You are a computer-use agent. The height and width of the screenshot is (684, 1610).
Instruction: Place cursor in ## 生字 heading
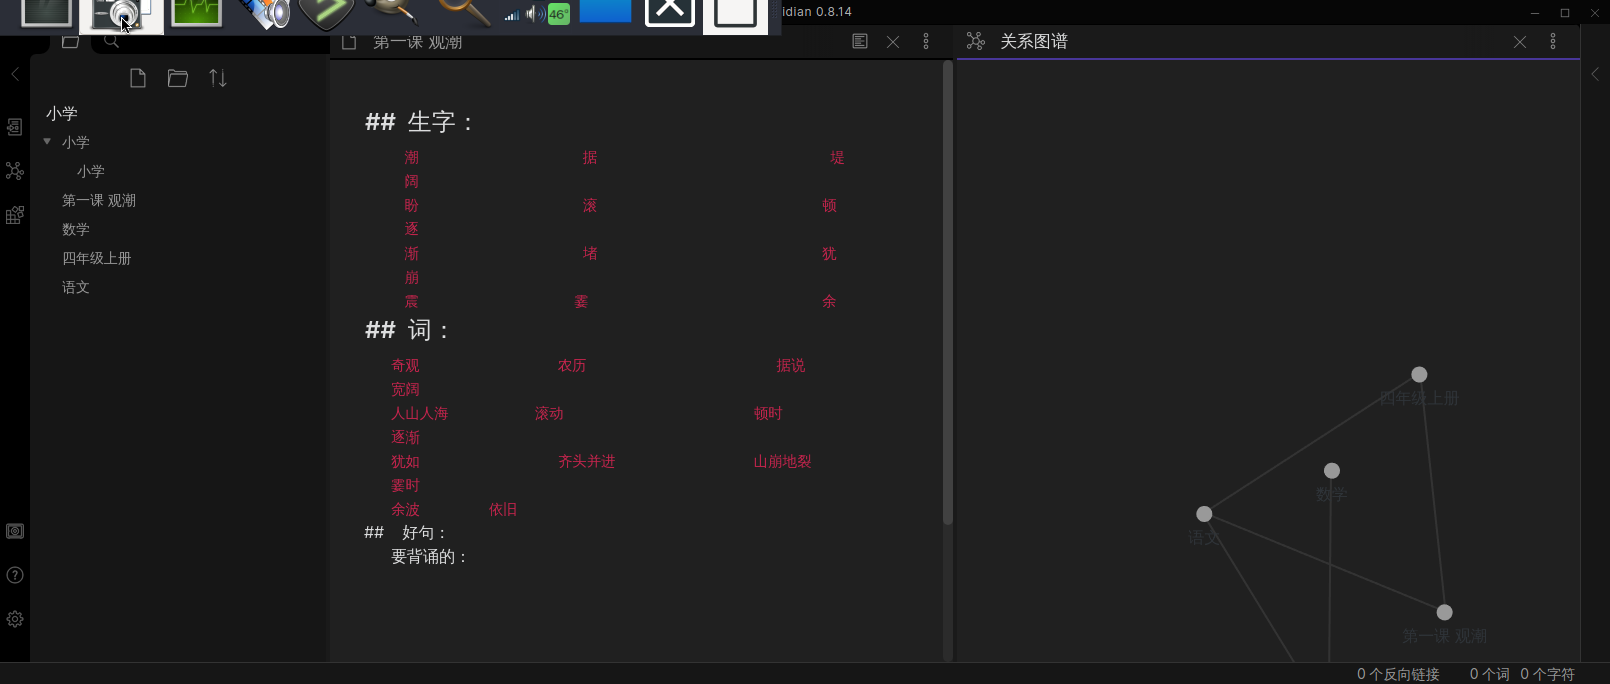point(418,122)
